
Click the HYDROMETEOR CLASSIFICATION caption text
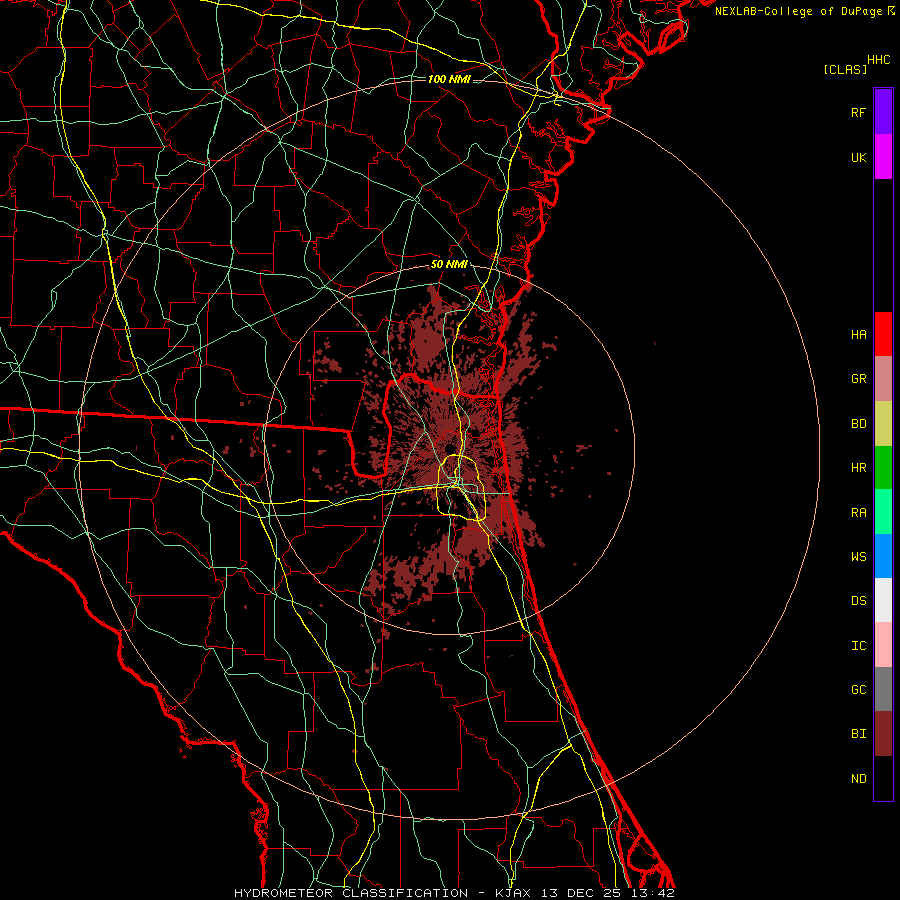351,893
